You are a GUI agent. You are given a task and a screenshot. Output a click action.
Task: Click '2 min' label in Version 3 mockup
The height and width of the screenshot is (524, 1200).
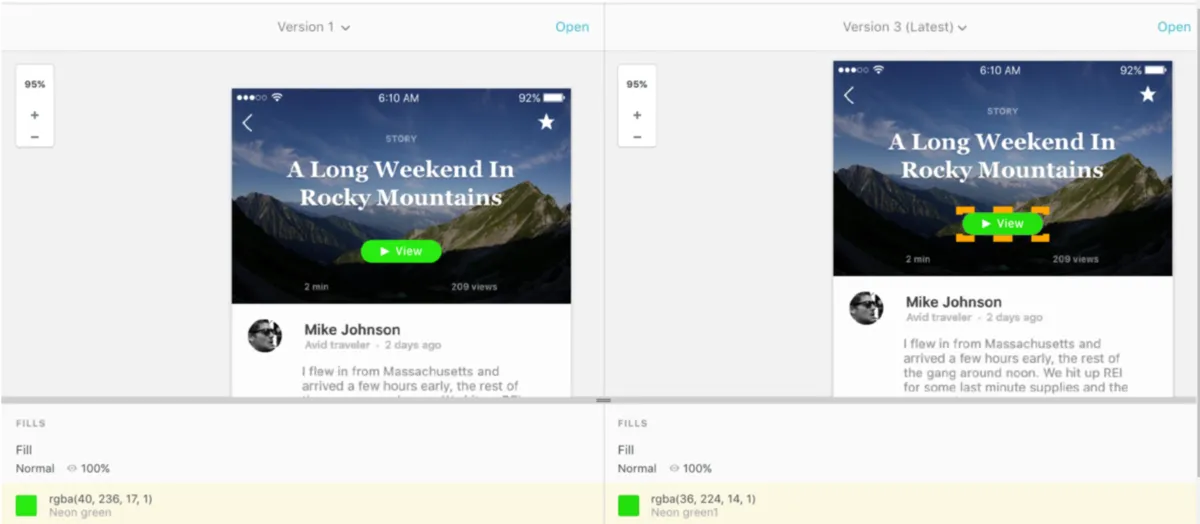[919, 259]
